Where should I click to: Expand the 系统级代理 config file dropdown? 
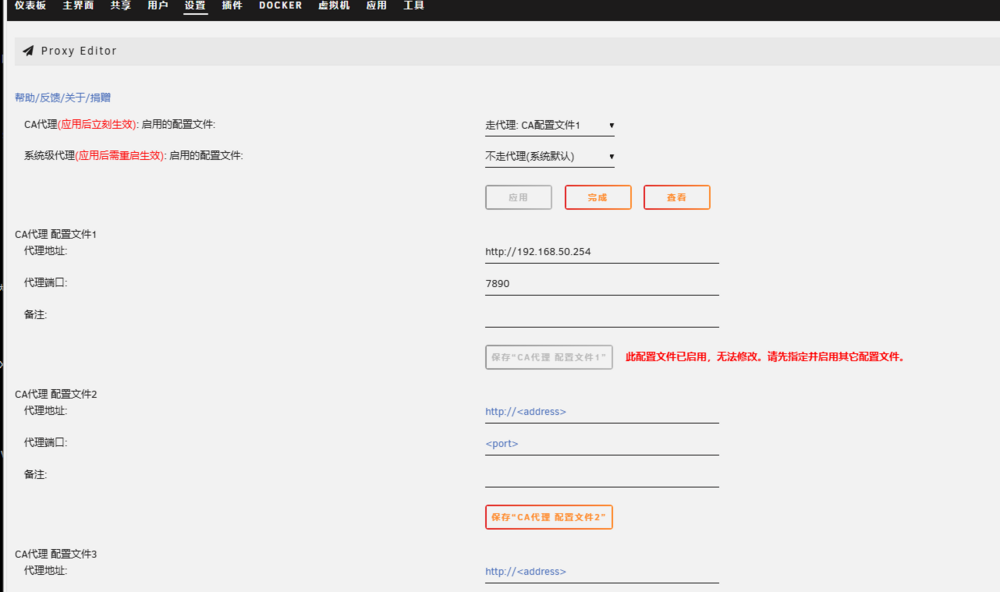pyautogui.click(x=550, y=157)
